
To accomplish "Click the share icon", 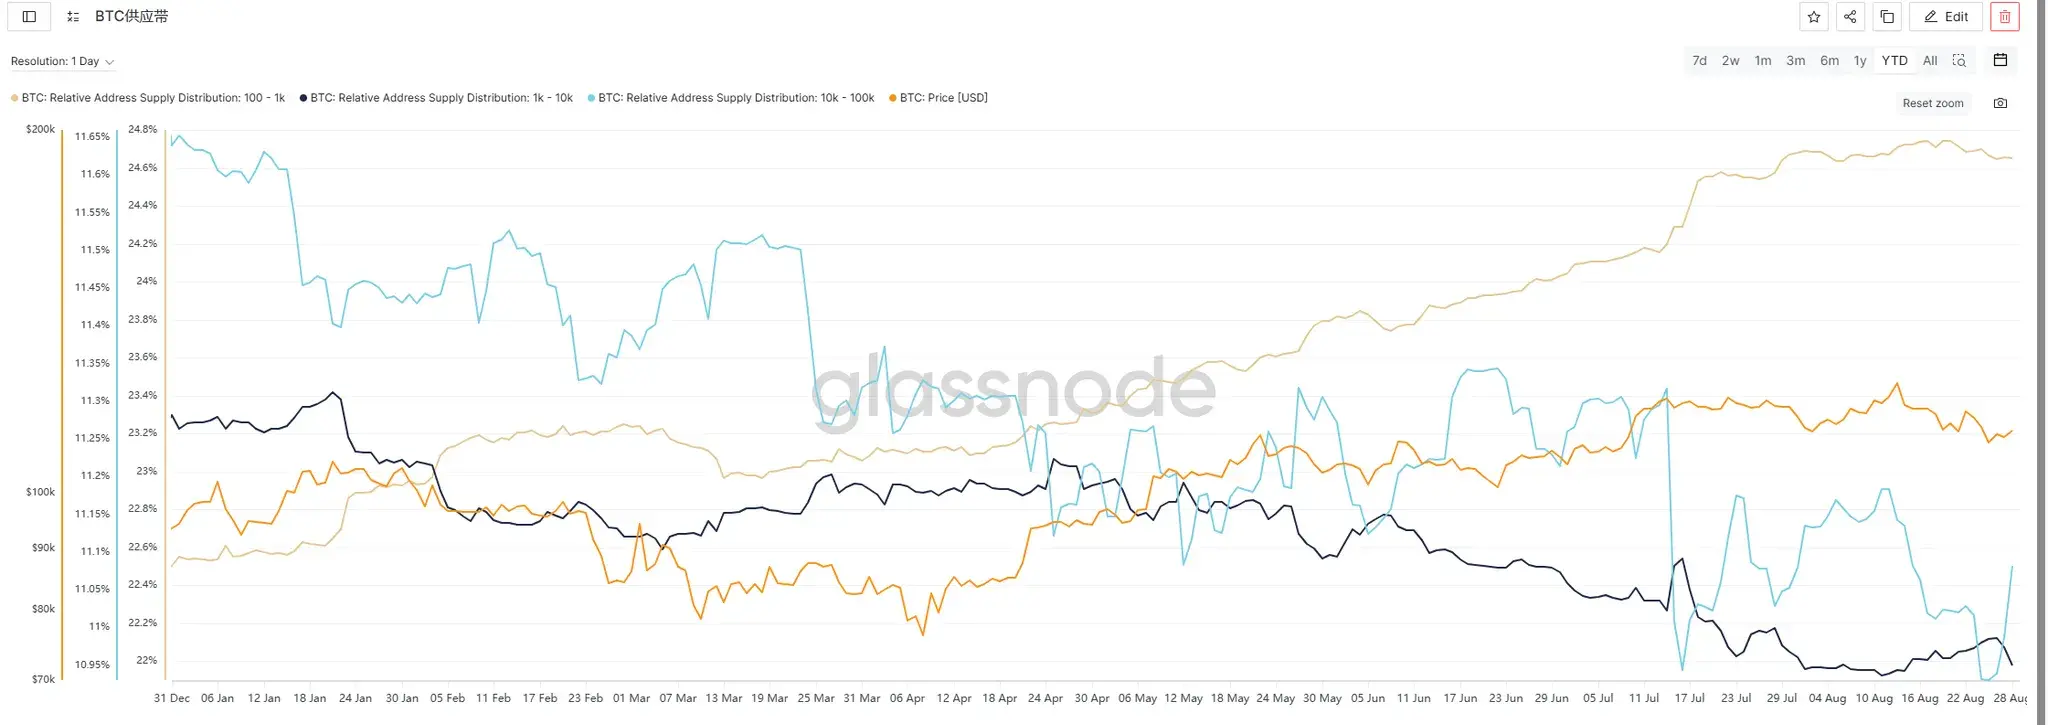I will [1850, 17].
